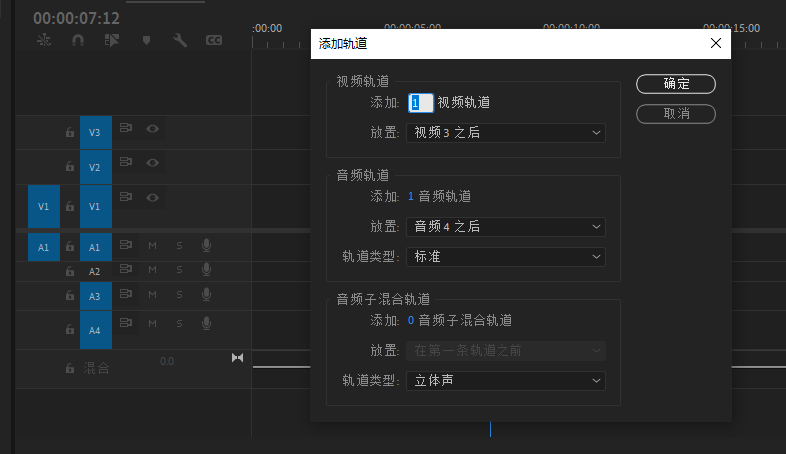The width and height of the screenshot is (786, 454).
Task: Open video track placement dropdown '视频 3 之后'
Action: 505,132
